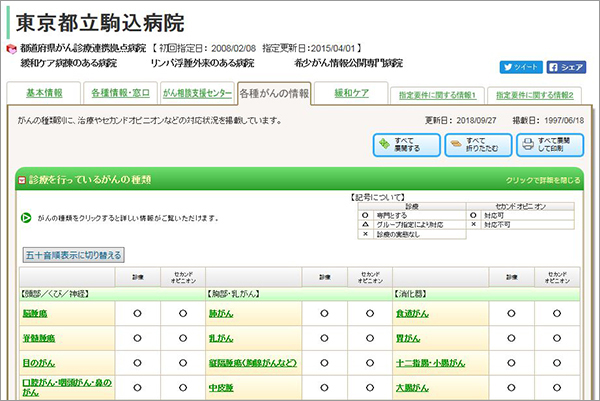The height and width of the screenshot is (401, 600).
Task: Click the 【頭部／くび／神経】 category header
Action: pyautogui.click(x=55, y=294)
